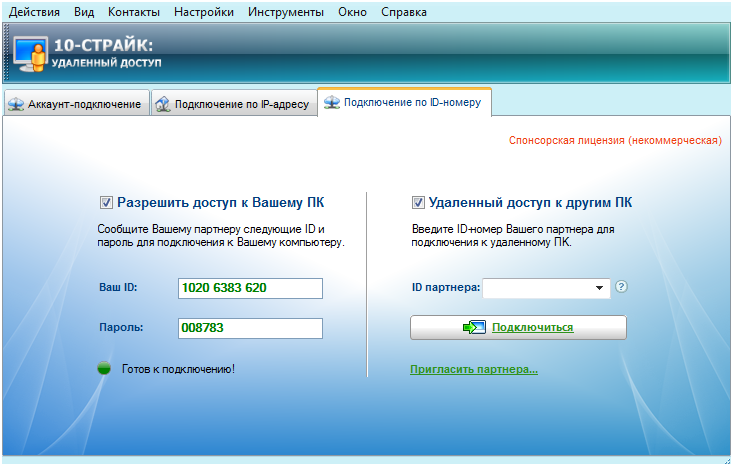
Task: Open the Окно menu
Action: (x=352, y=12)
